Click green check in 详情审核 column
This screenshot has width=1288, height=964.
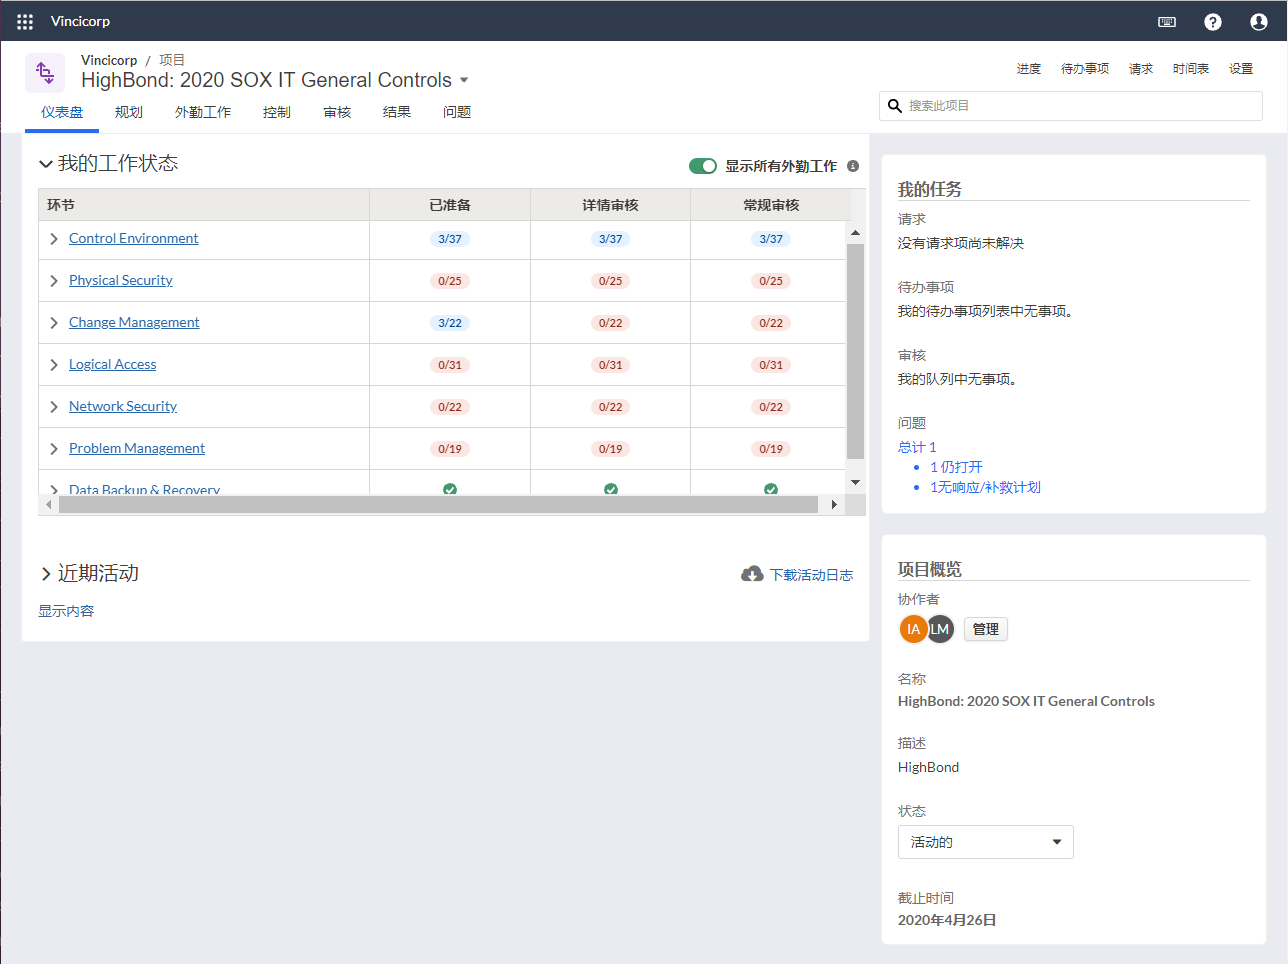611,489
